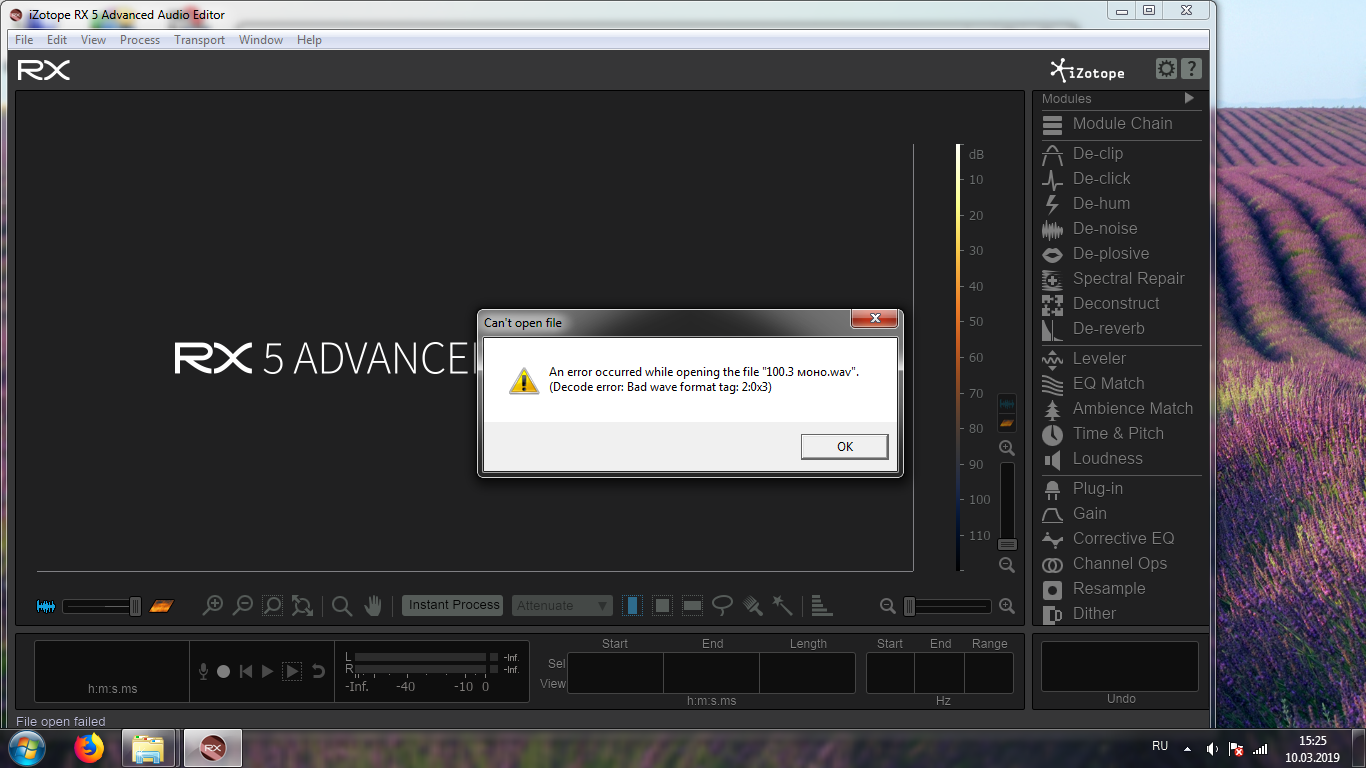The width and height of the screenshot is (1366, 768).
Task: Click OK in the error dialog
Action: click(845, 447)
